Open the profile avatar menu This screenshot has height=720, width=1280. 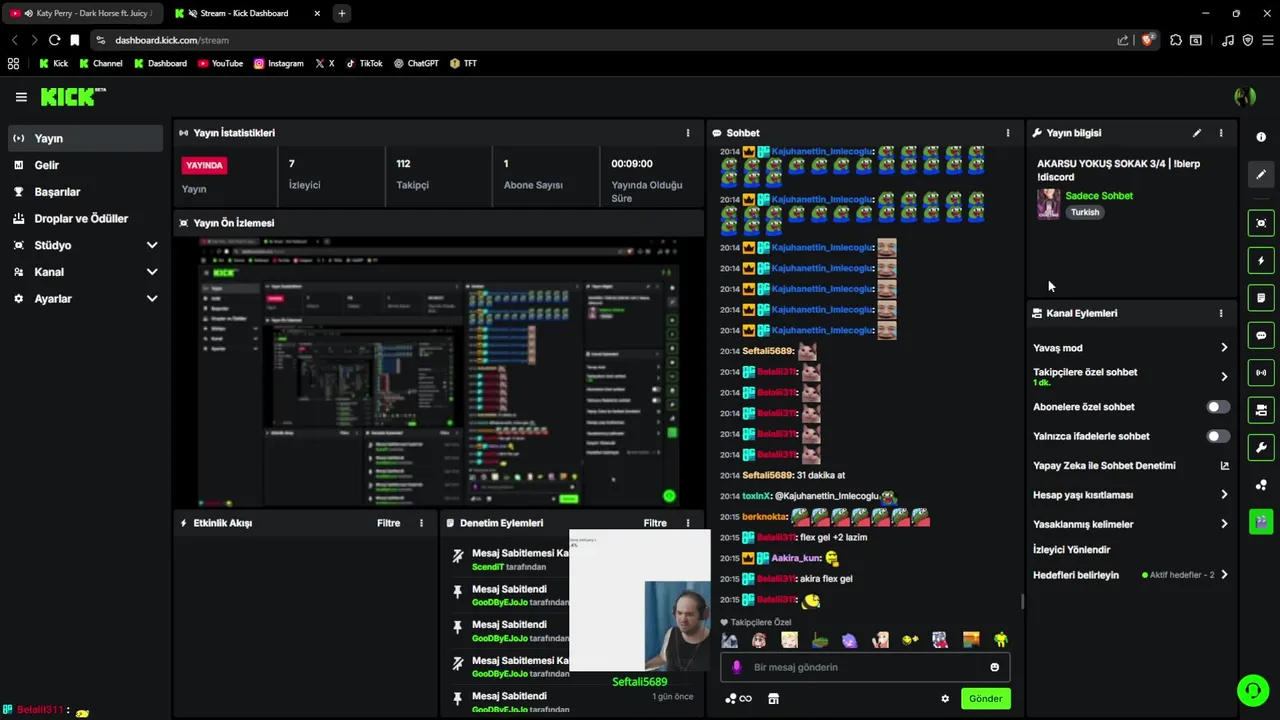click(x=1245, y=97)
